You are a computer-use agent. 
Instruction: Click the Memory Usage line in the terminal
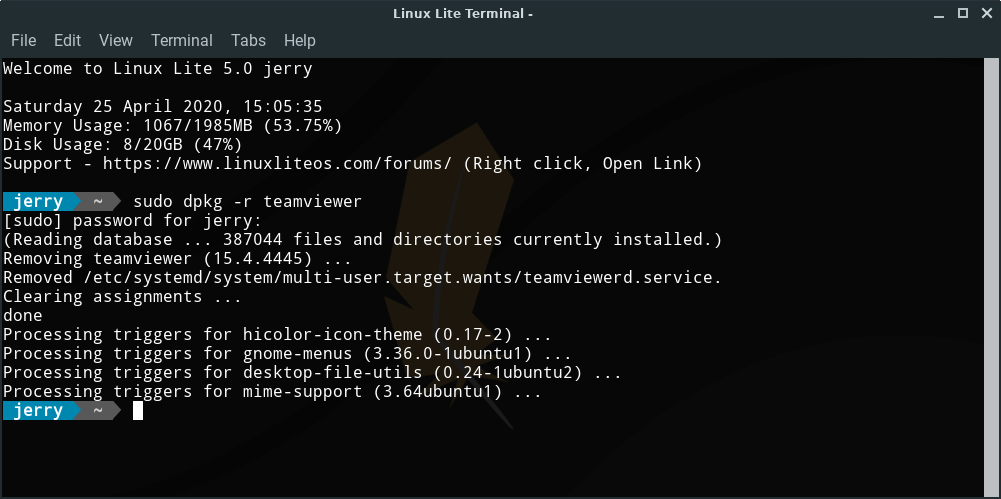tap(173, 126)
